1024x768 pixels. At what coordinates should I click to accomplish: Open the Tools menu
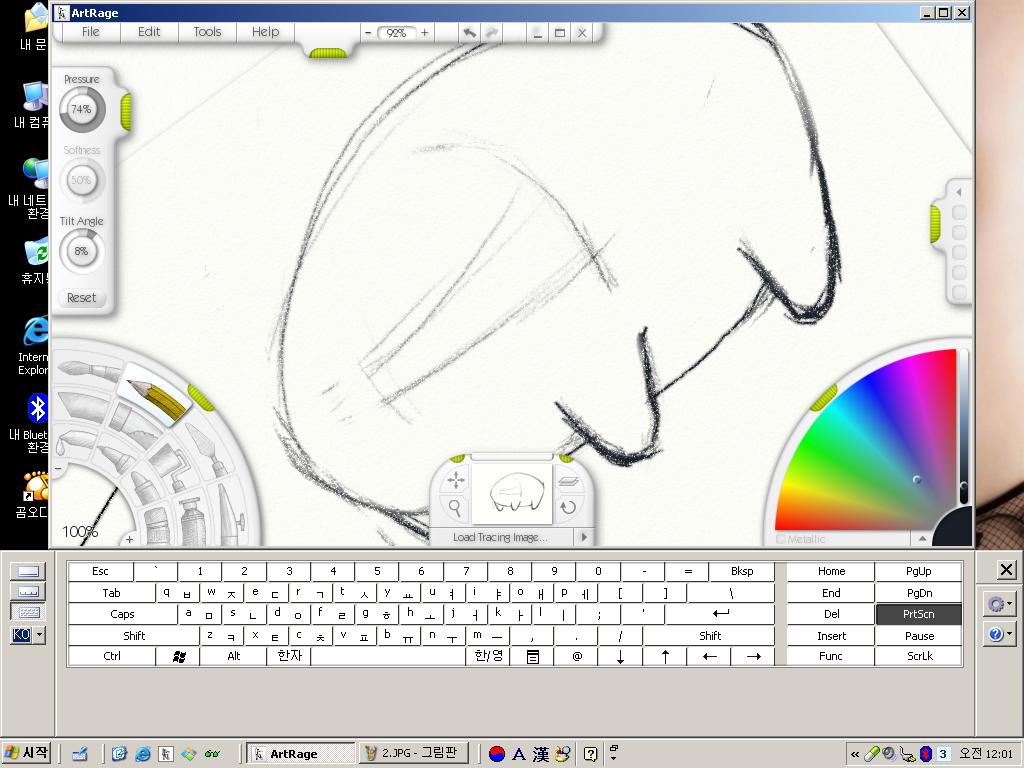[207, 32]
